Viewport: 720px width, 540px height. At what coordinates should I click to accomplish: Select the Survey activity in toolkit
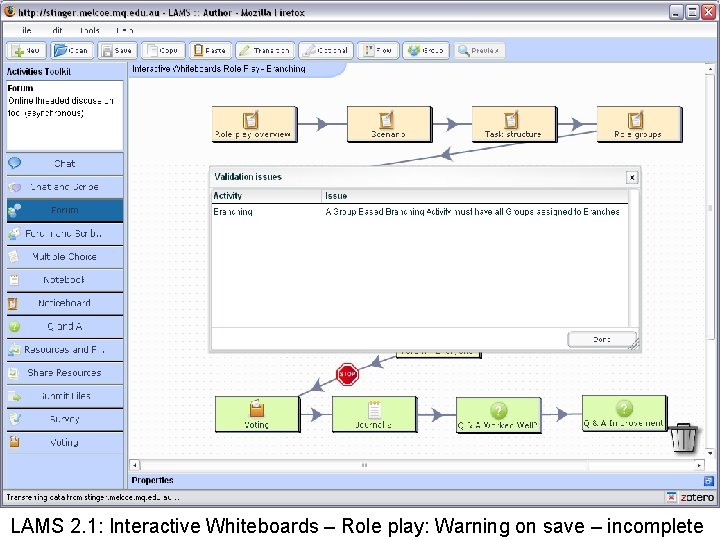65,419
